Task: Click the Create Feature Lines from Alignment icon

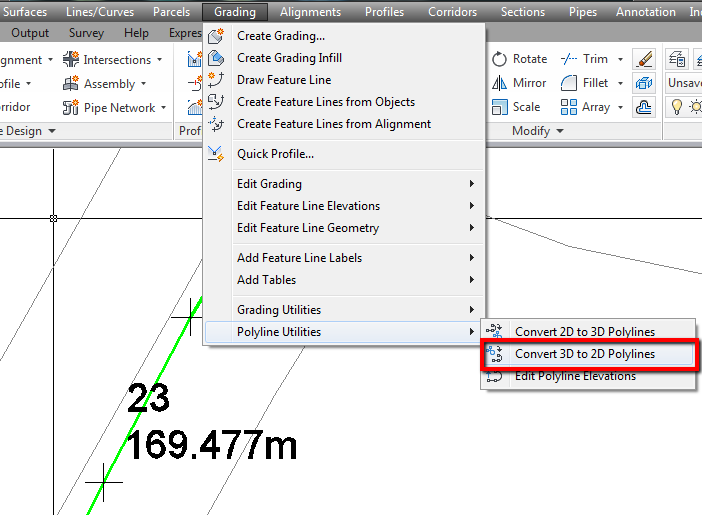Action: (216, 124)
